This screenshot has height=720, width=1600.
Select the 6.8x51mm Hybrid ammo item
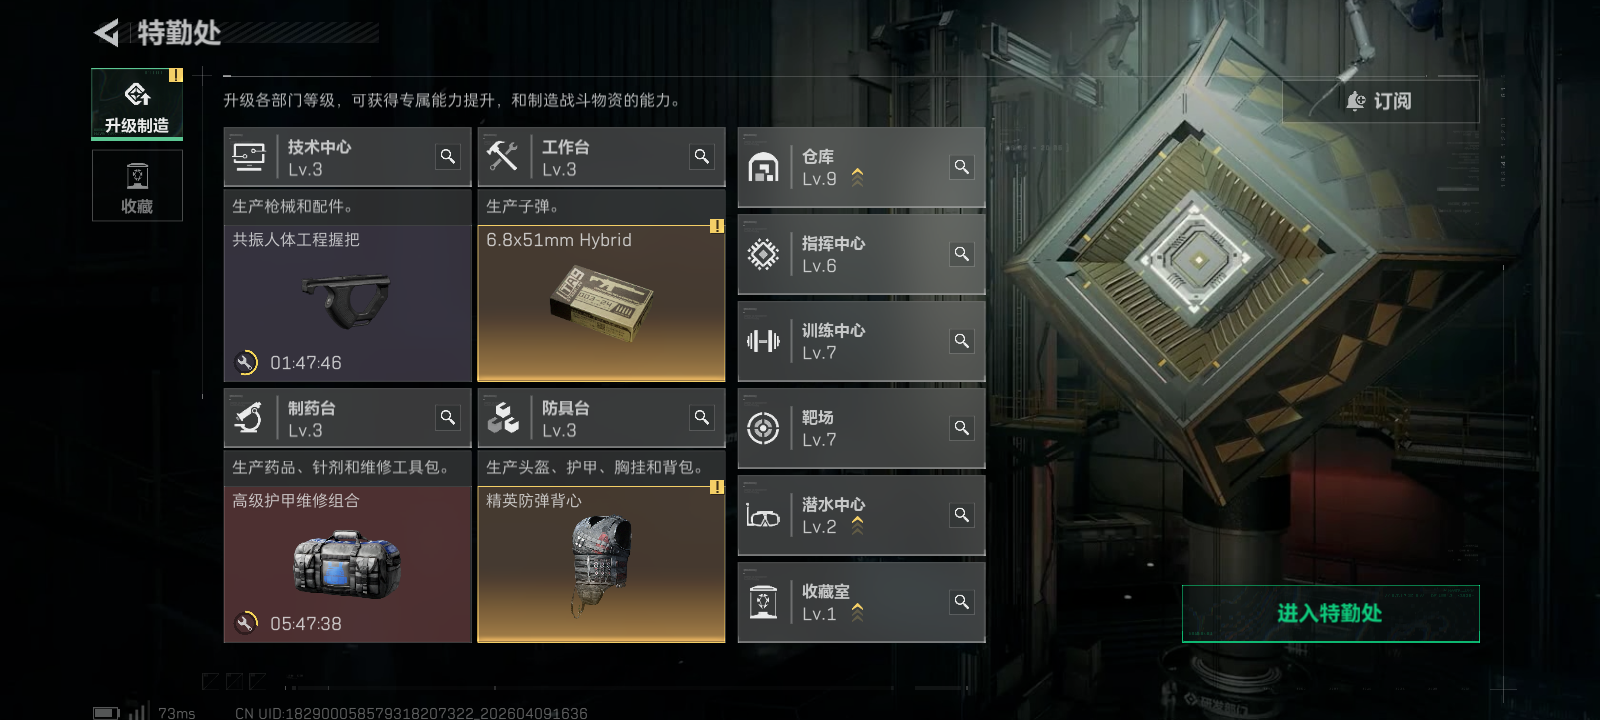pyautogui.click(x=601, y=303)
